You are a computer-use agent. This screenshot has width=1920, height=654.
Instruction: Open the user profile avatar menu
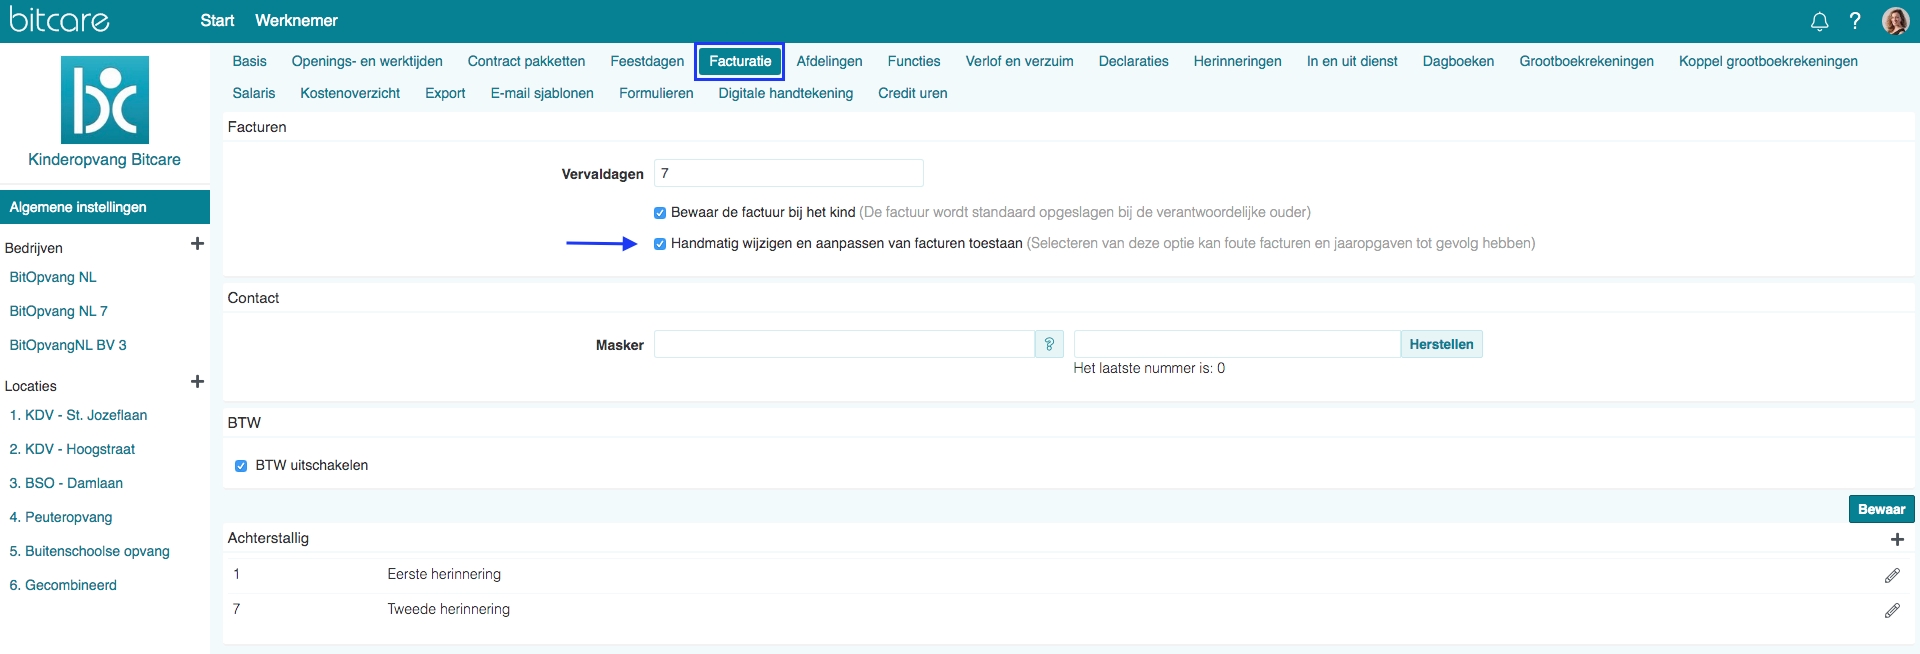[x=1895, y=21]
